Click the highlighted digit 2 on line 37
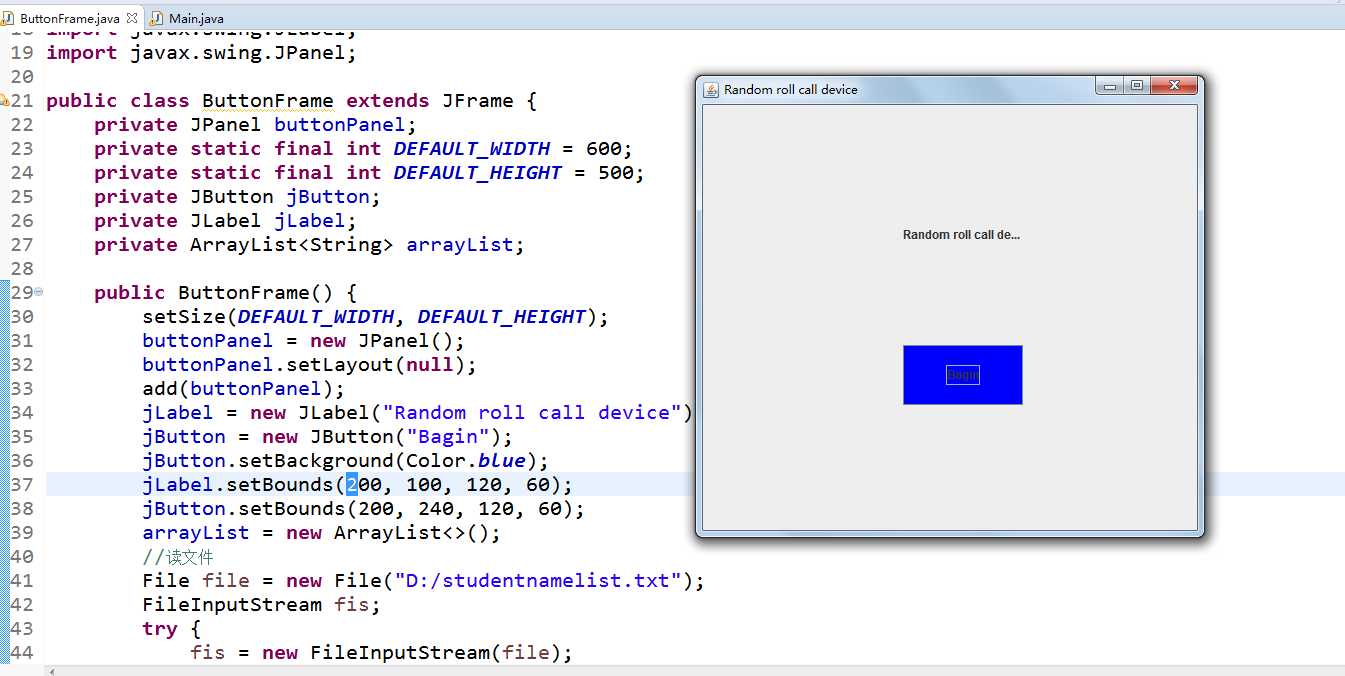The width and height of the screenshot is (1345, 676). 351,484
